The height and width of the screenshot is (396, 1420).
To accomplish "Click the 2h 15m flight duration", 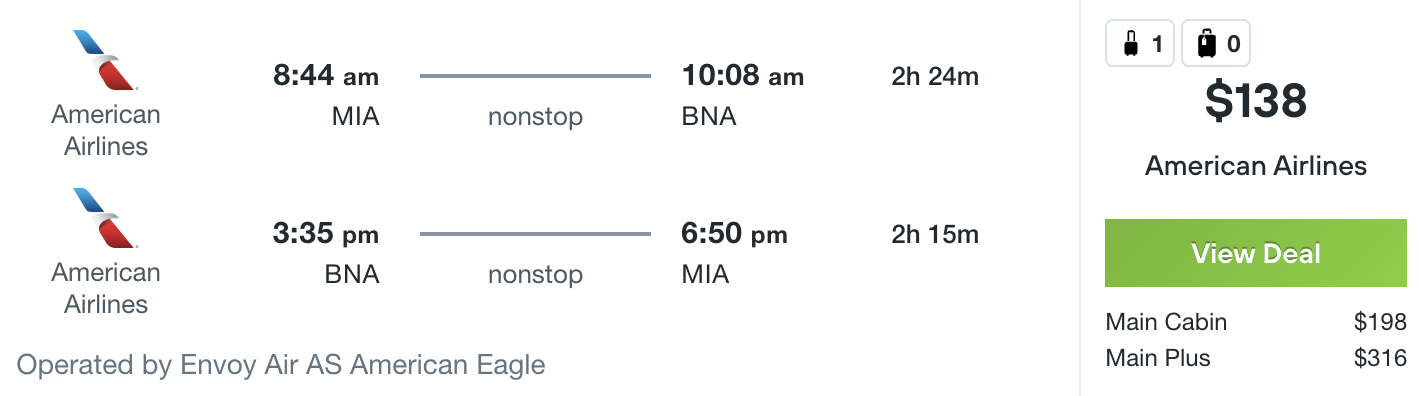I will pos(935,235).
